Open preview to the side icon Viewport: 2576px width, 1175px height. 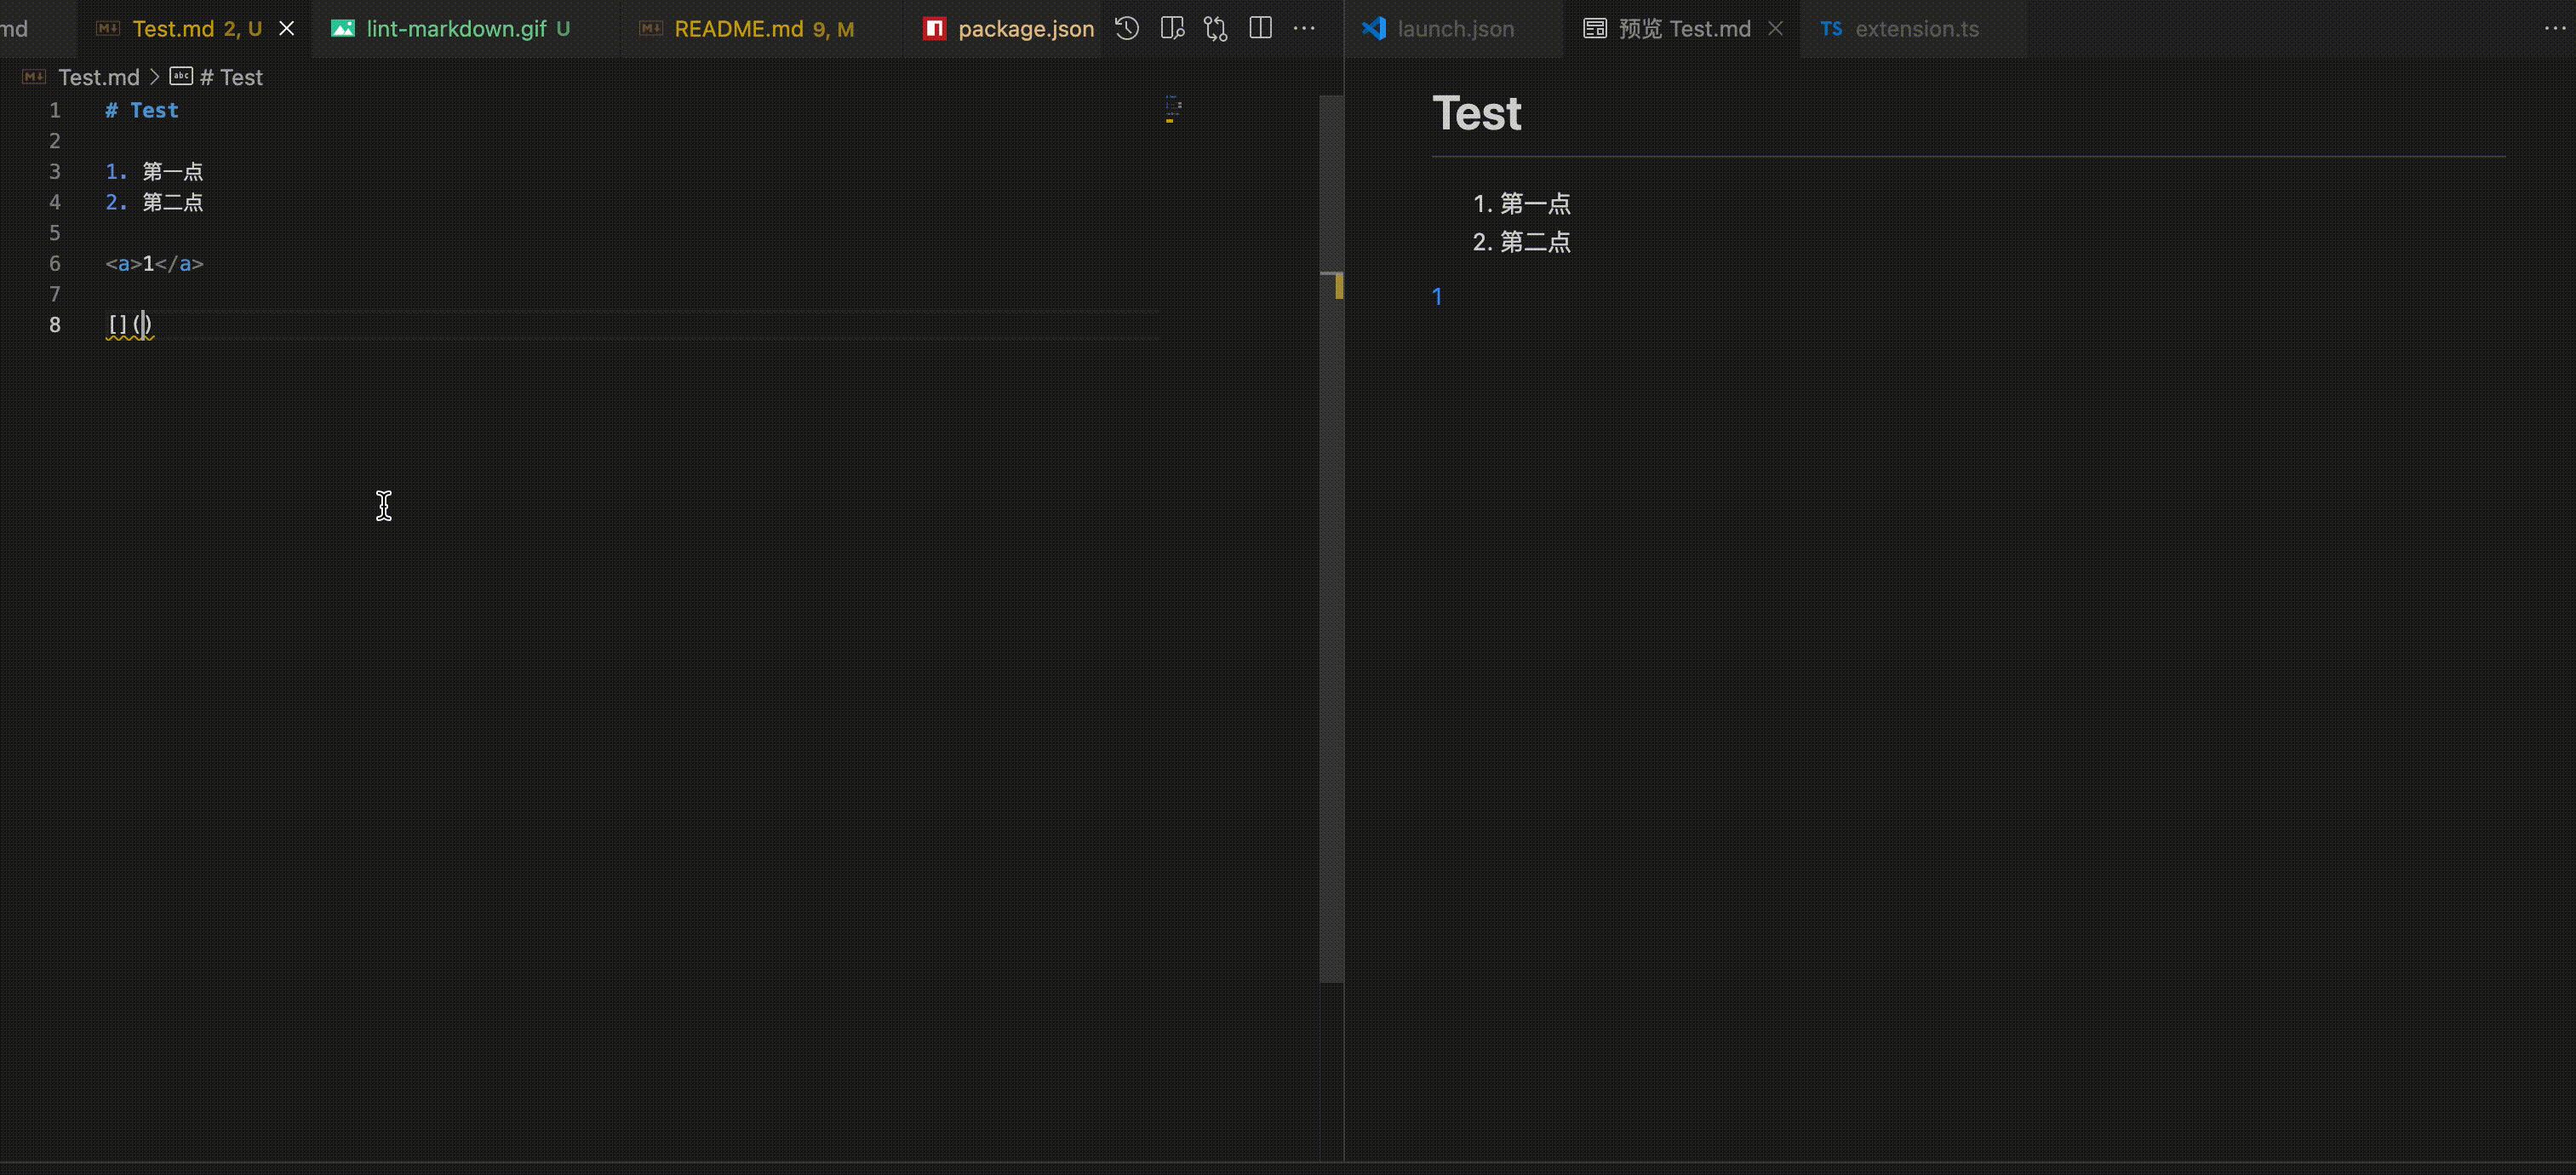[1172, 28]
